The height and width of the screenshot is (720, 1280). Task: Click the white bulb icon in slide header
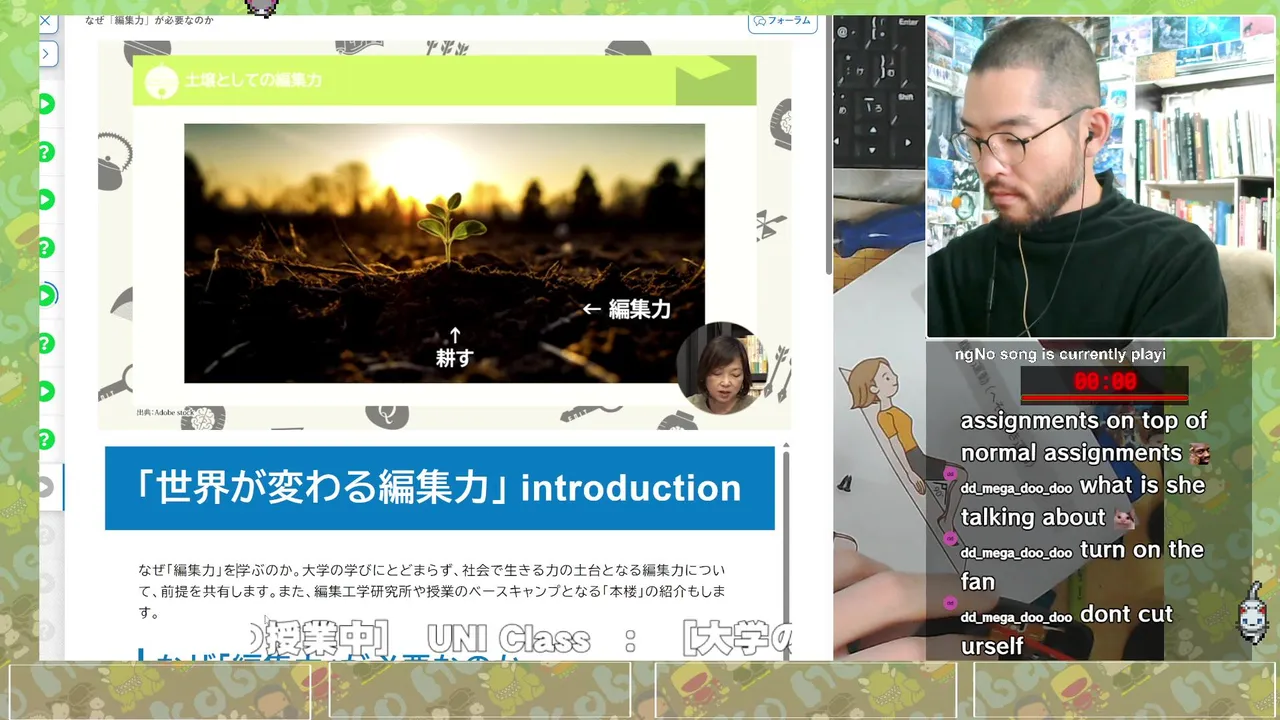click(161, 81)
